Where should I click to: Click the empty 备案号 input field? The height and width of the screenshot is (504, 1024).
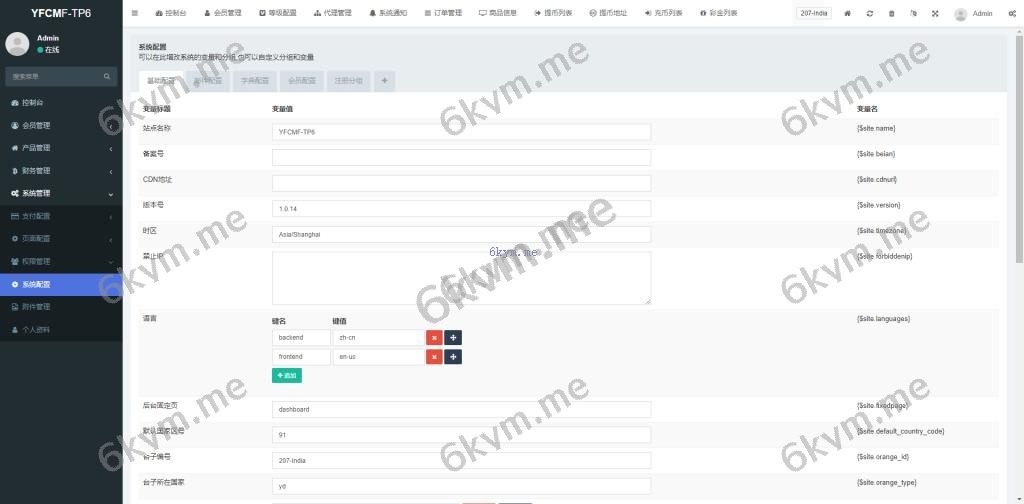click(462, 157)
